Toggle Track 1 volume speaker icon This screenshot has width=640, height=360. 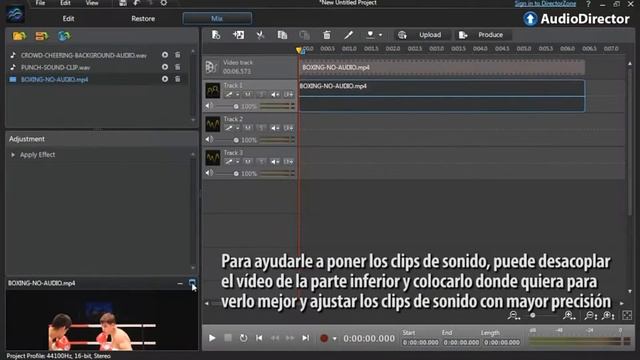click(209, 106)
